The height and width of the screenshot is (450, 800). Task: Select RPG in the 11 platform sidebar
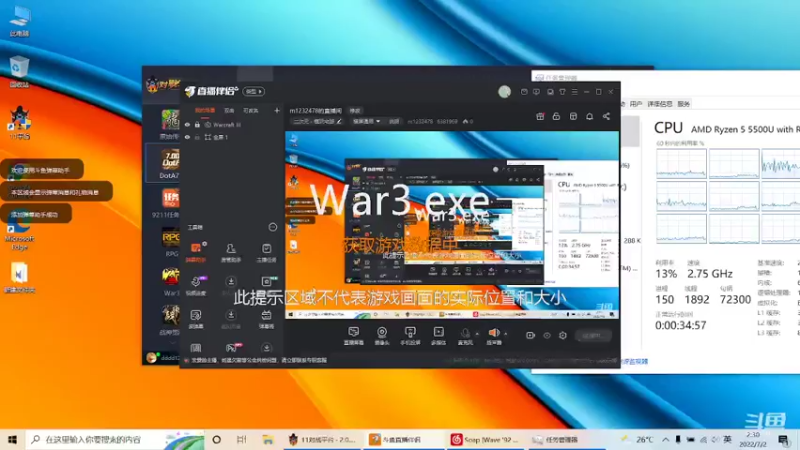tap(170, 242)
